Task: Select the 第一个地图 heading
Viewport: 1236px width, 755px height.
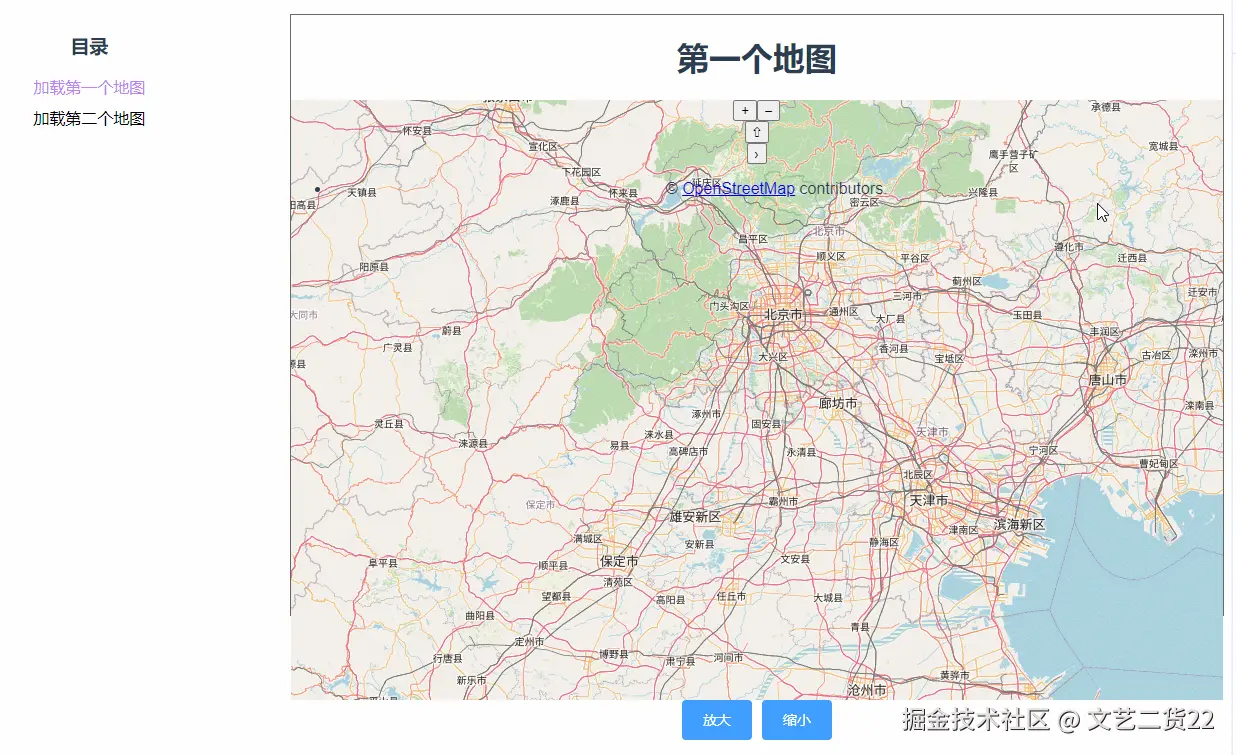Action: tap(757, 59)
